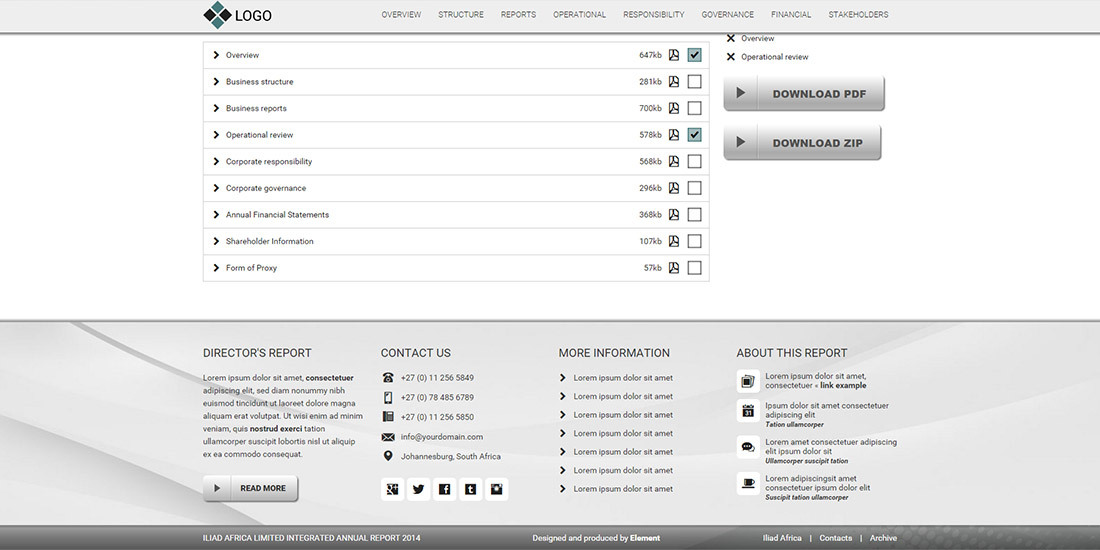
Task: Click mobile icon beside +27 (0) 78 485 6789
Action: [x=388, y=397]
